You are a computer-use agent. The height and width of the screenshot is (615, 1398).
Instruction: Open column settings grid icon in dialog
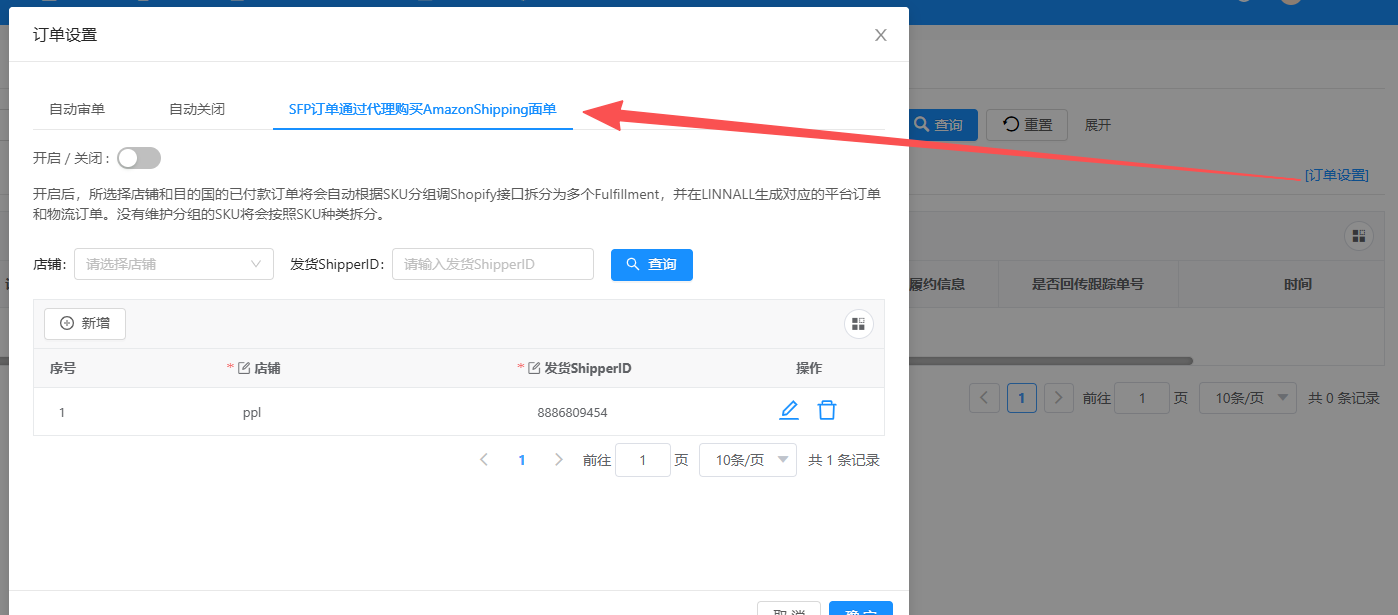(858, 324)
